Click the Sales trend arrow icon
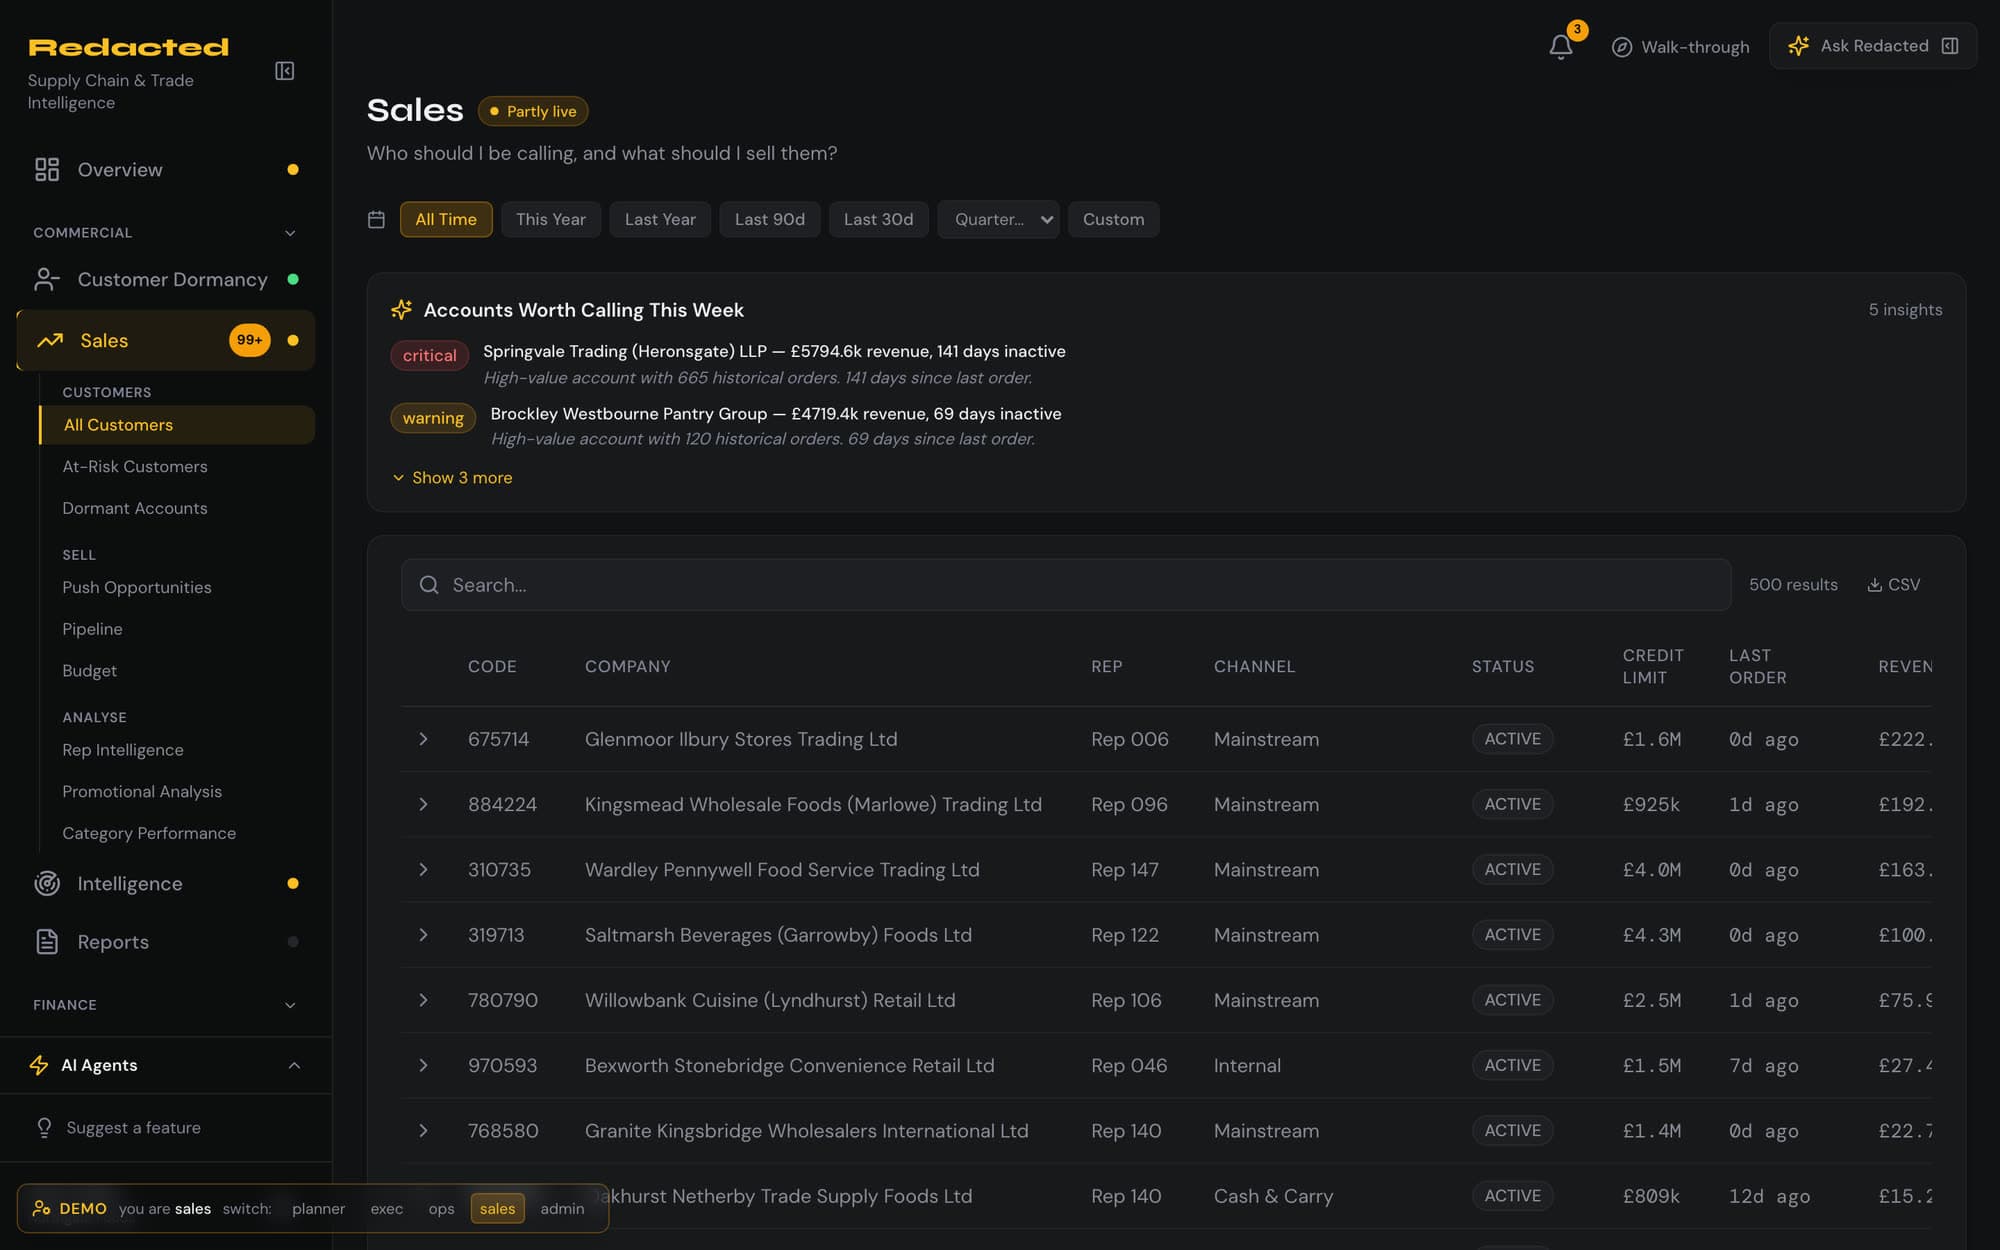 50,340
